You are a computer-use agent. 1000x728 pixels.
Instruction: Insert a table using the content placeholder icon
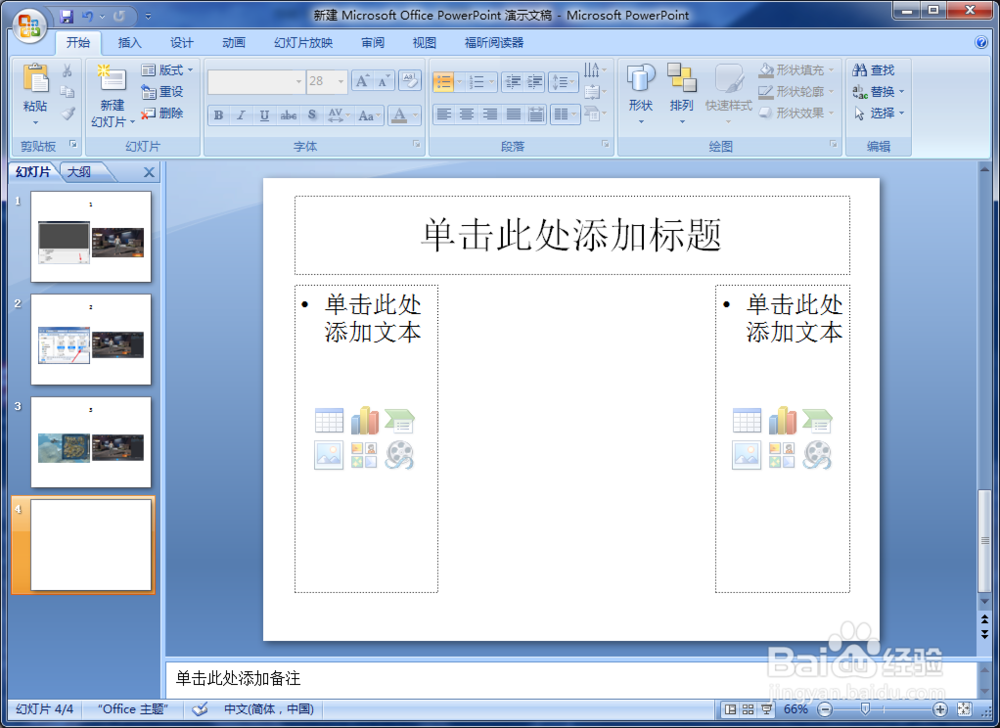pyautogui.click(x=329, y=419)
